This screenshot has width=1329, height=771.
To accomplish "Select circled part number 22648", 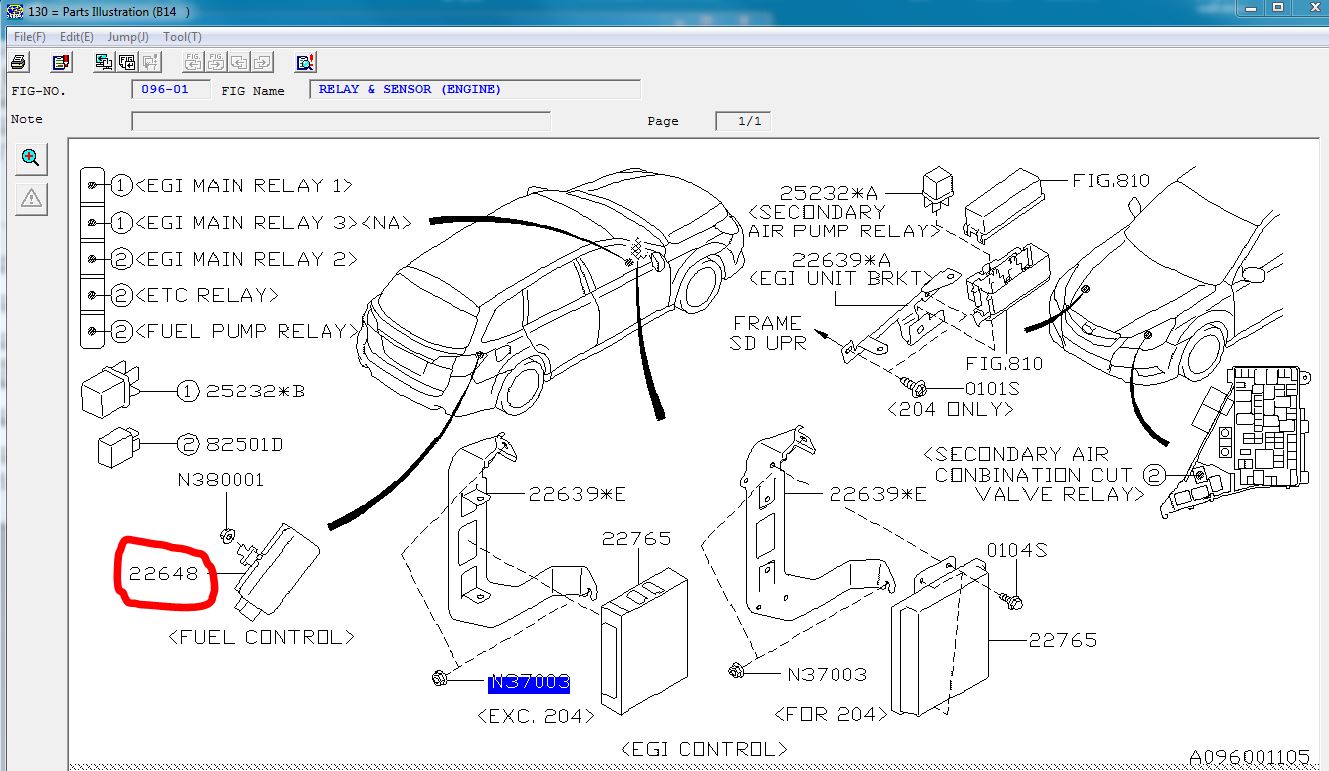I will [x=163, y=574].
